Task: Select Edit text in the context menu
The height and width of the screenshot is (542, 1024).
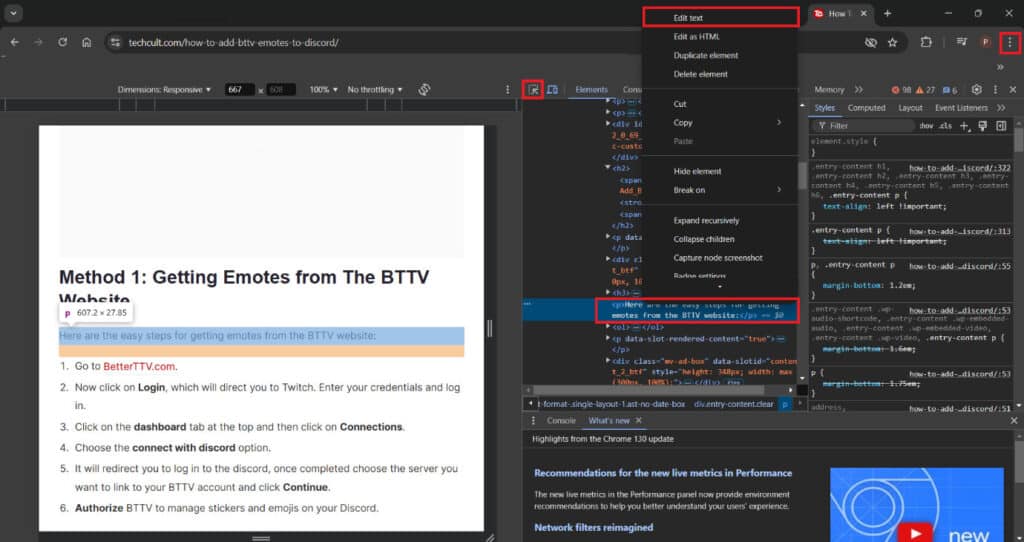Action: click(688, 18)
